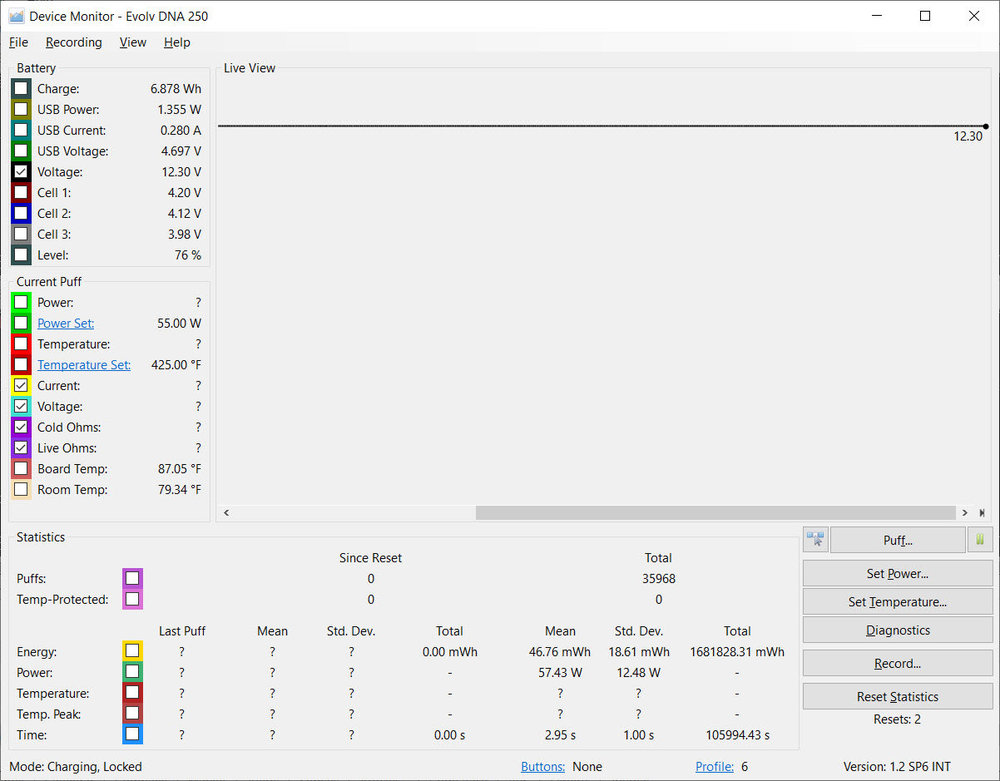1000x781 pixels.
Task: Uncheck the Current Puff Current checkbox
Action: point(21,386)
